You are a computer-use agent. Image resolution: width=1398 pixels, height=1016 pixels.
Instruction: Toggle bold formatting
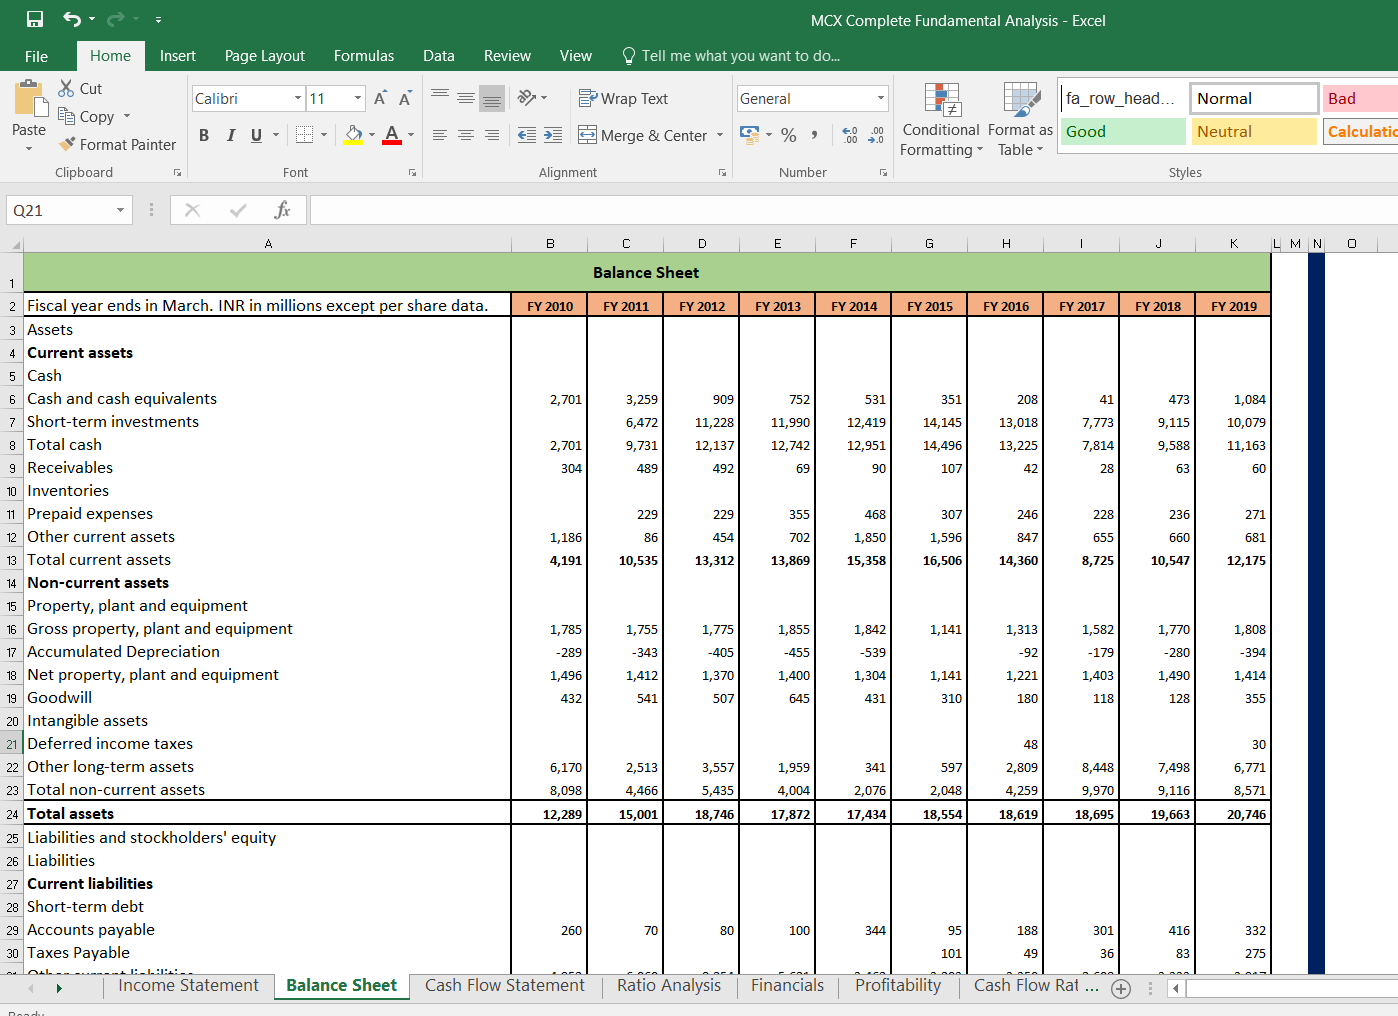point(204,135)
